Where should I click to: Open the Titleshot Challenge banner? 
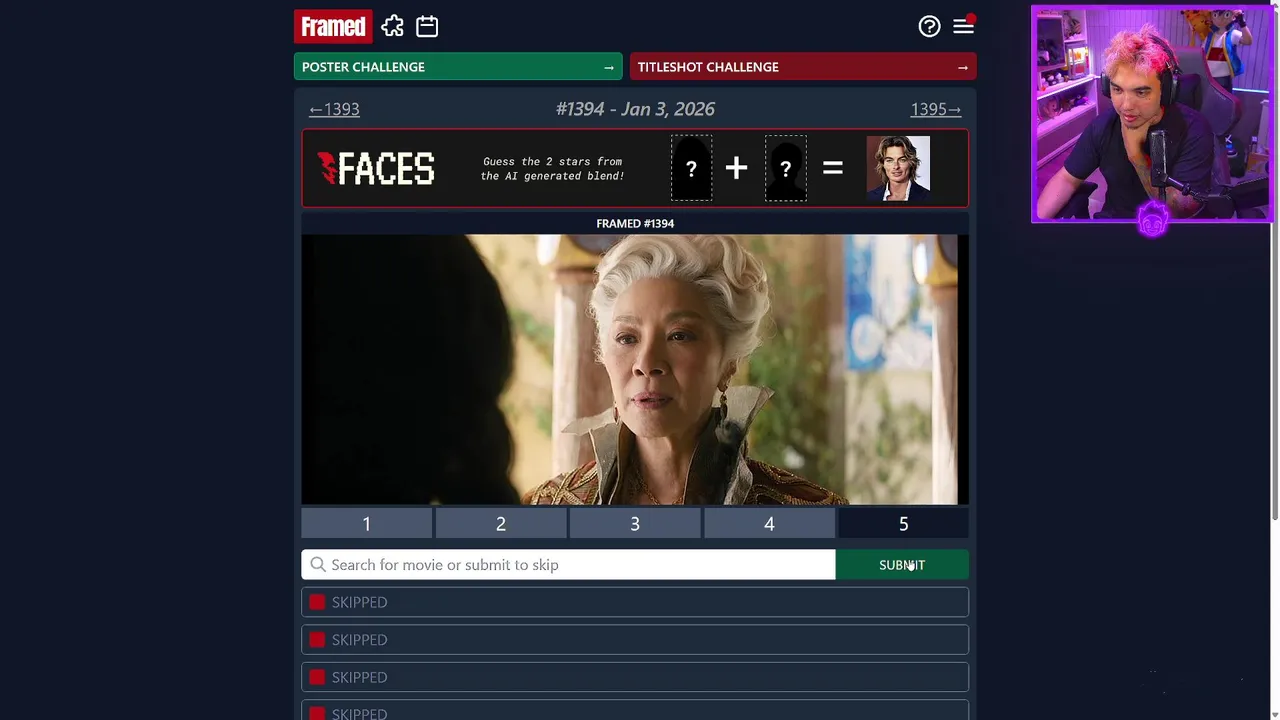coord(803,67)
